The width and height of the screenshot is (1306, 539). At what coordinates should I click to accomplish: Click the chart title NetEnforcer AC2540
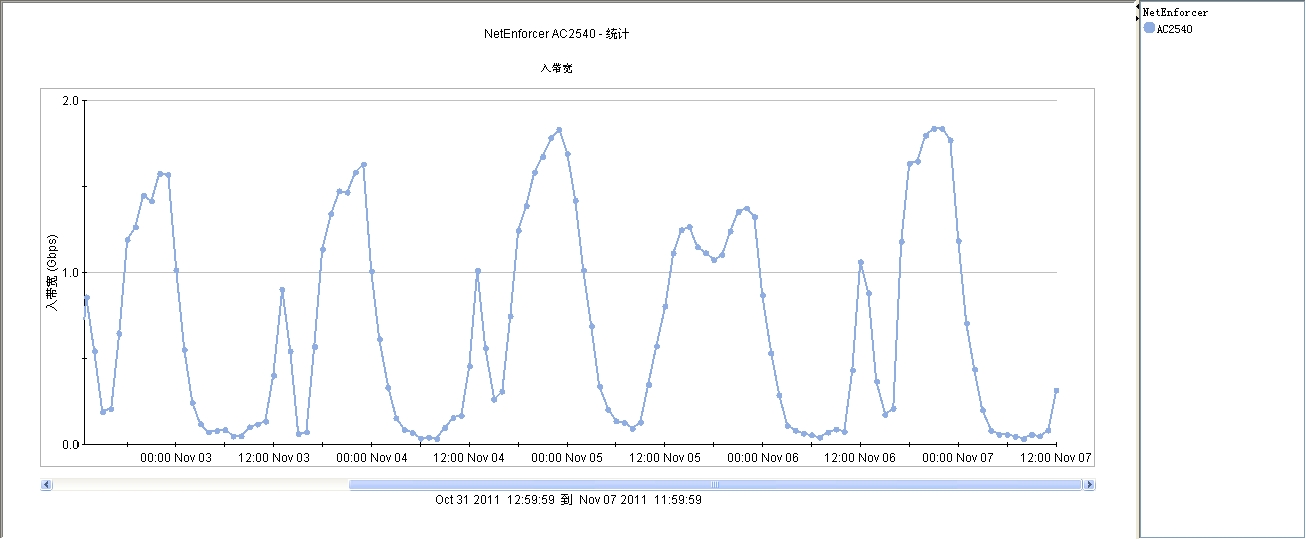coord(556,34)
